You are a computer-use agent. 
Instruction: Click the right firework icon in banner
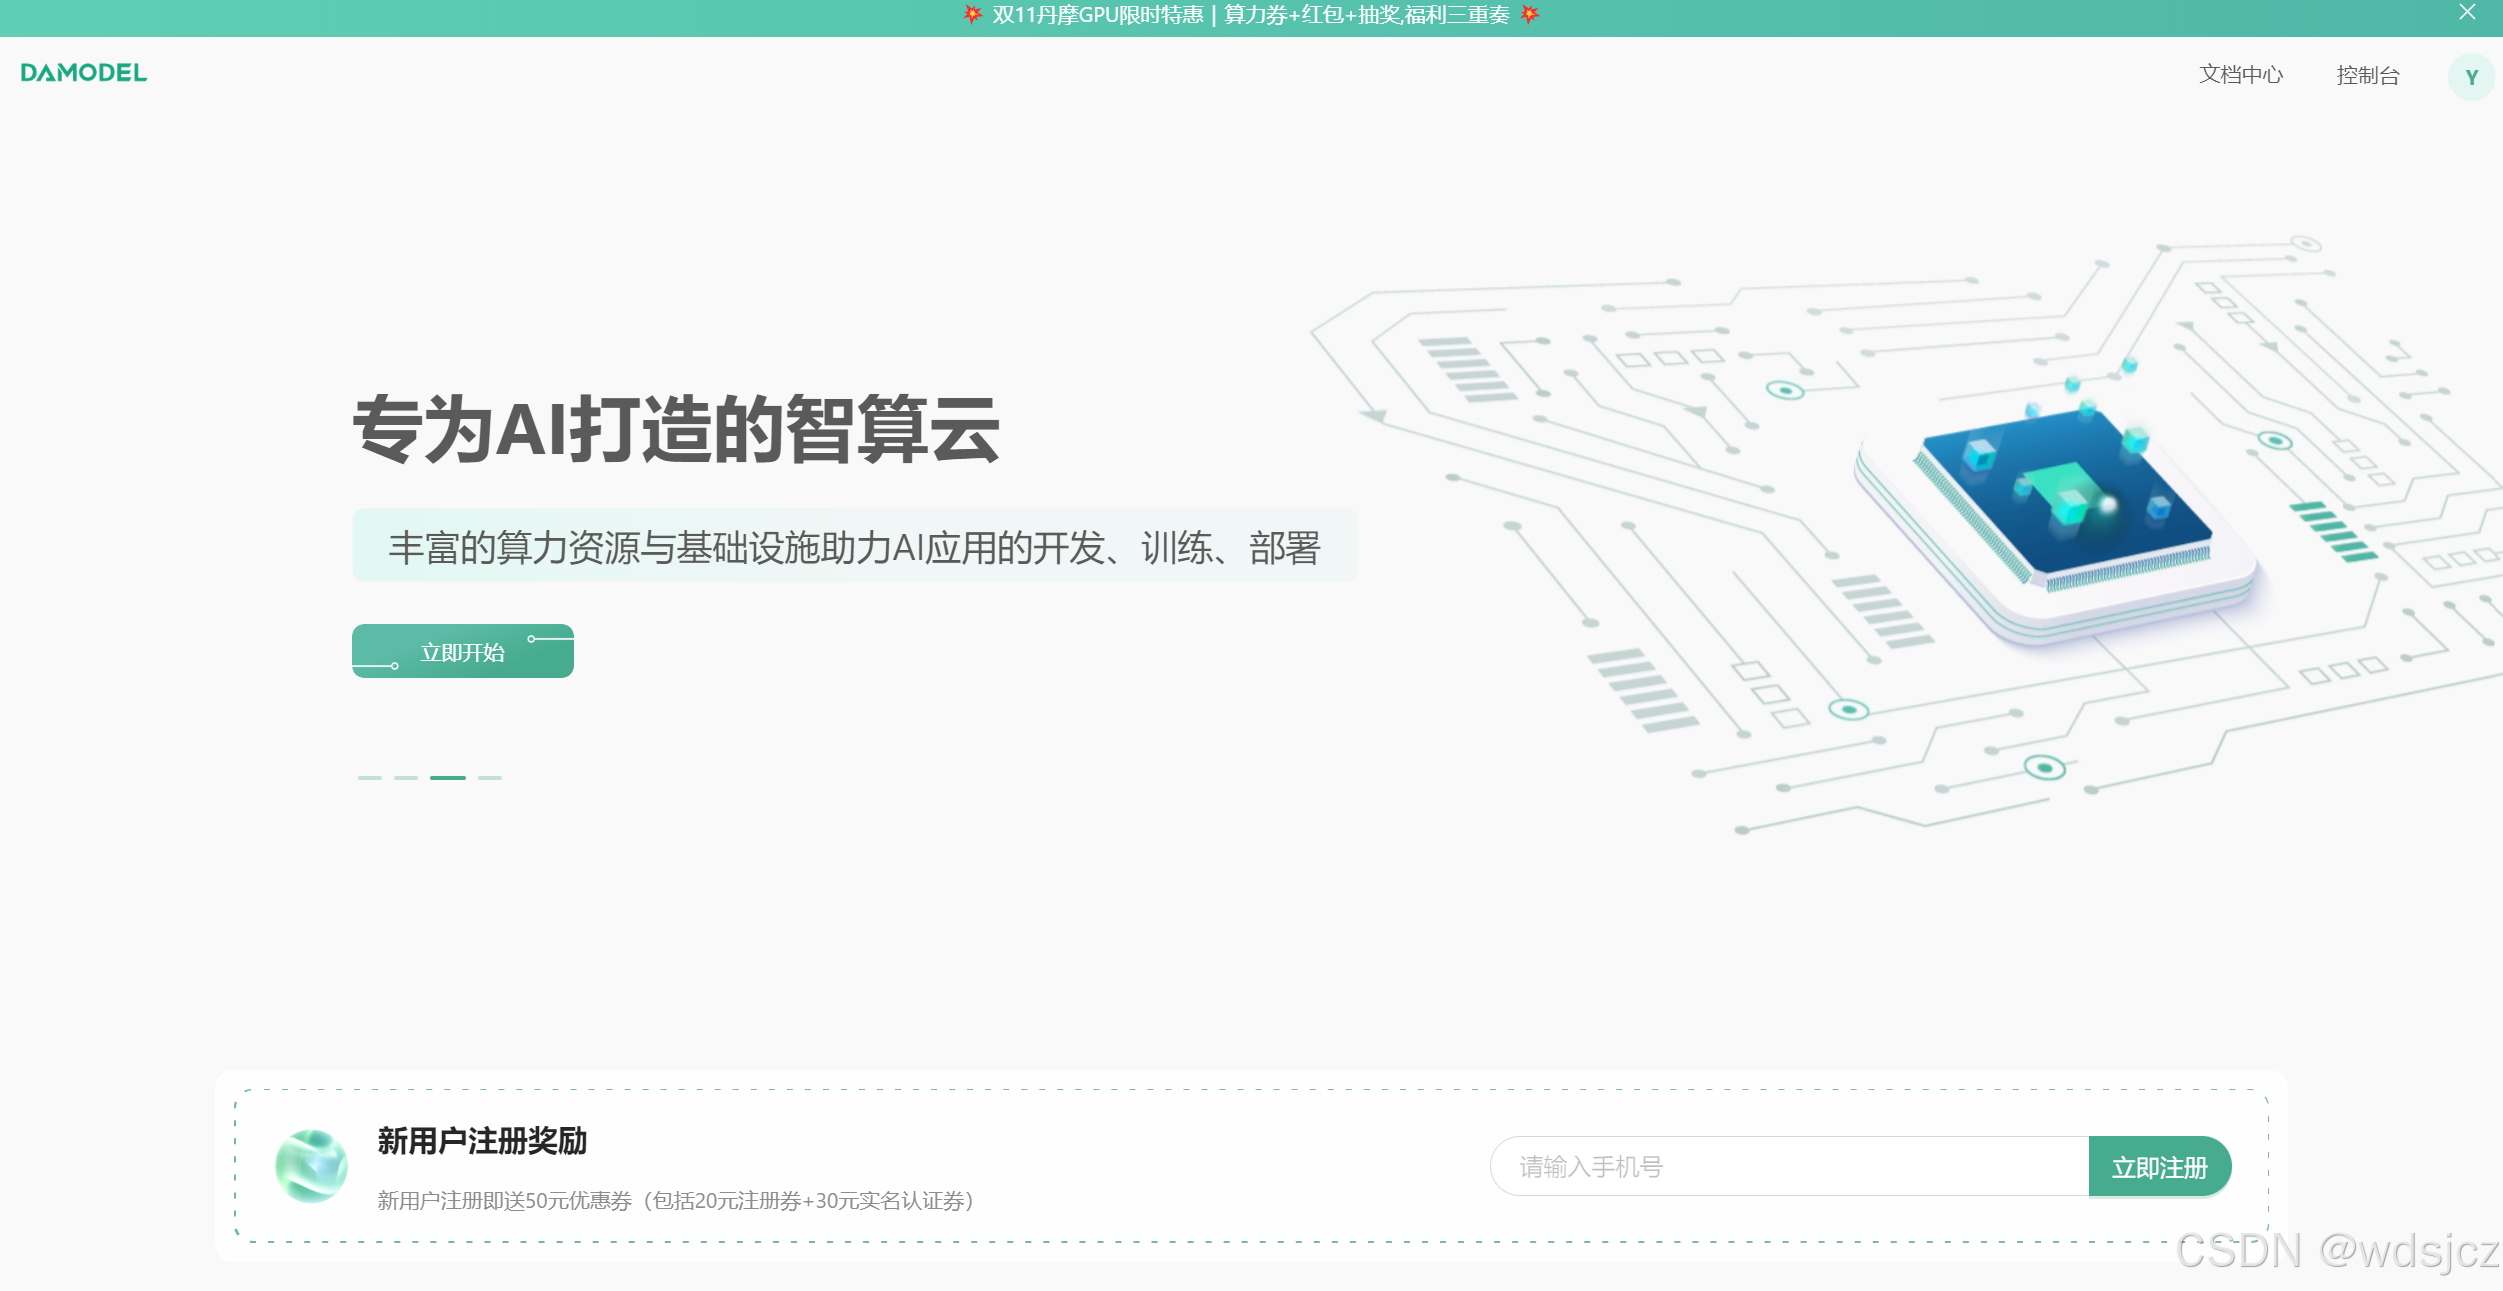1529,14
